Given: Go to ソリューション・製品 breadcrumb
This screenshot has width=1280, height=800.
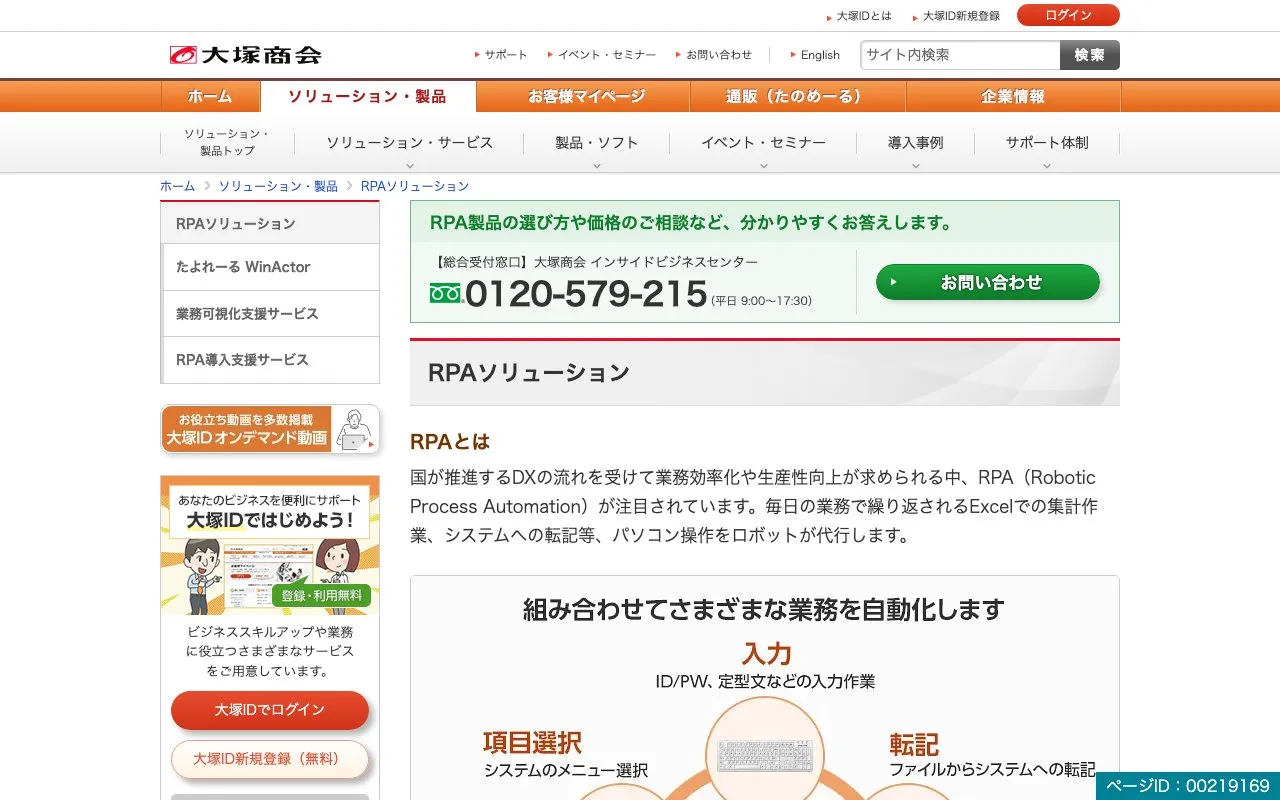Looking at the screenshot, I should [278, 186].
